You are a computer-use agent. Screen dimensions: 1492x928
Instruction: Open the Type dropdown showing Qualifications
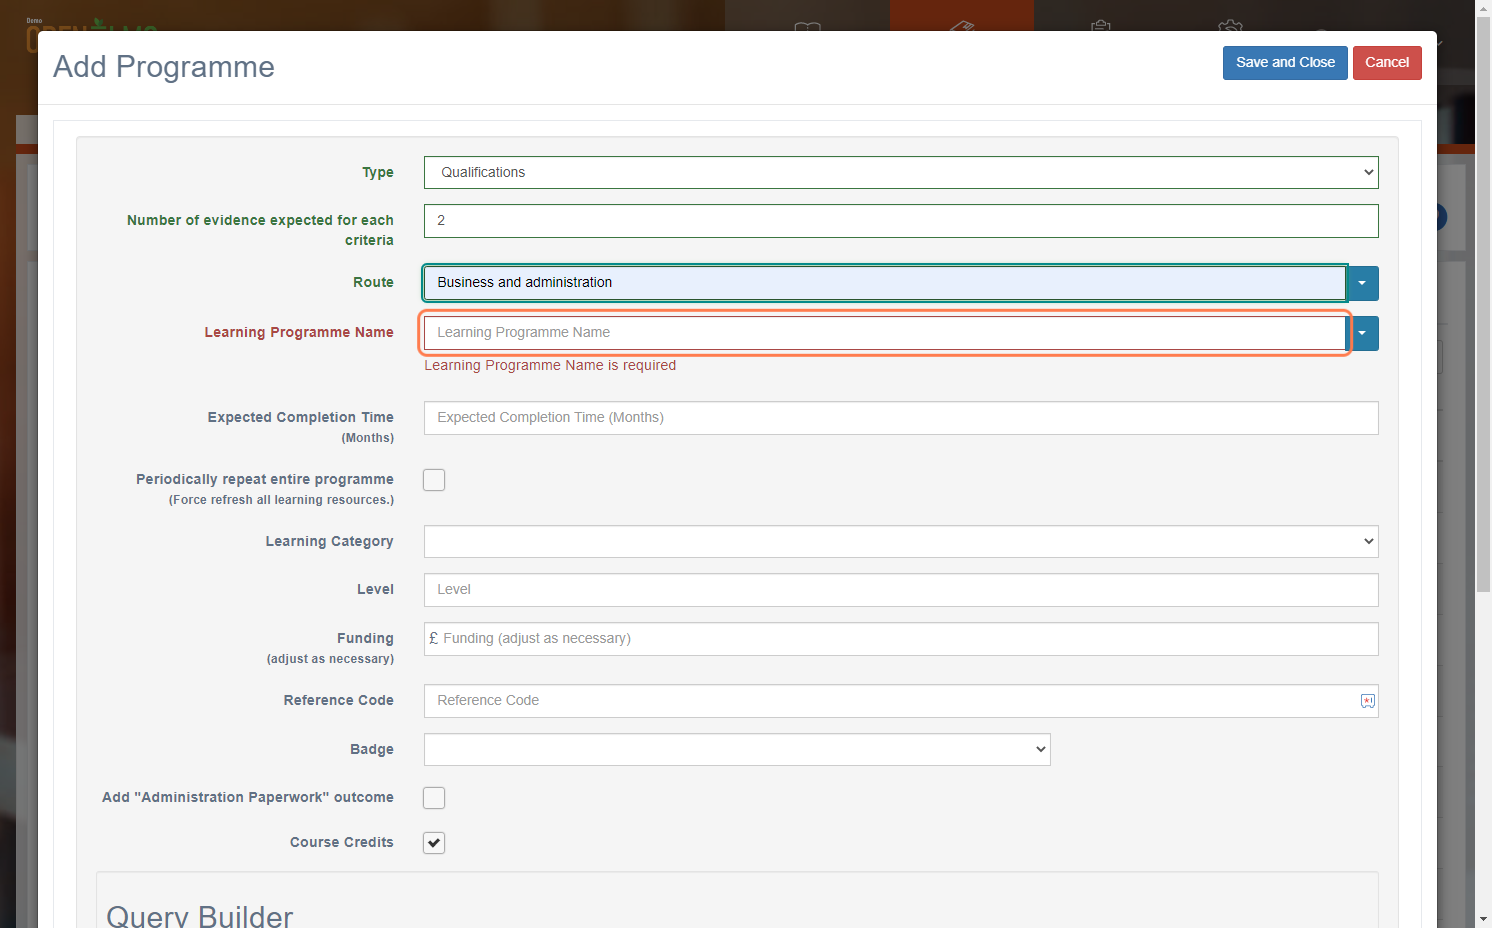(901, 172)
